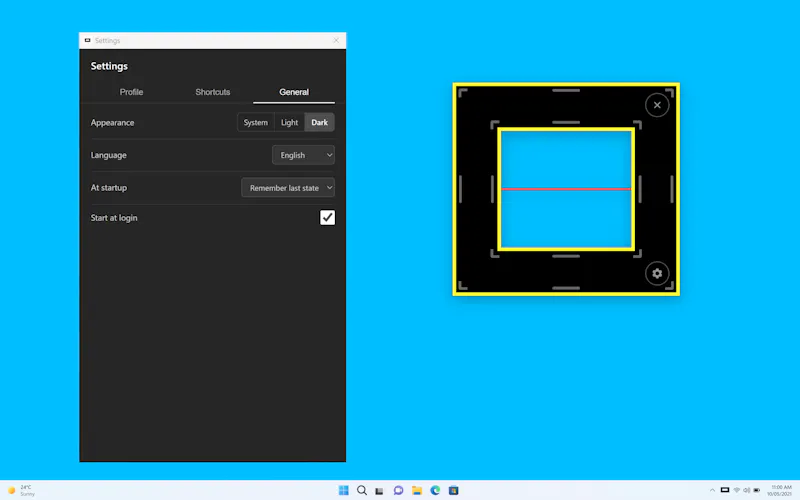
Task: Uncheck the Start at login checkbox
Action: point(328,217)
